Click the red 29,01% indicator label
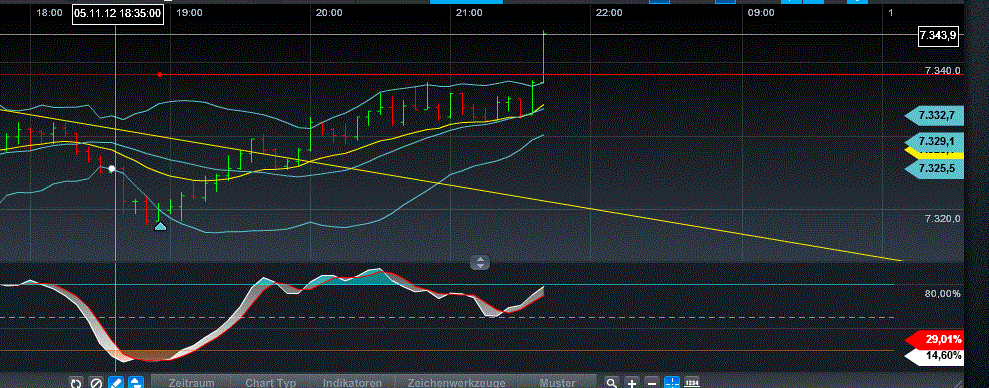989x388 pixels. point(935,339)
